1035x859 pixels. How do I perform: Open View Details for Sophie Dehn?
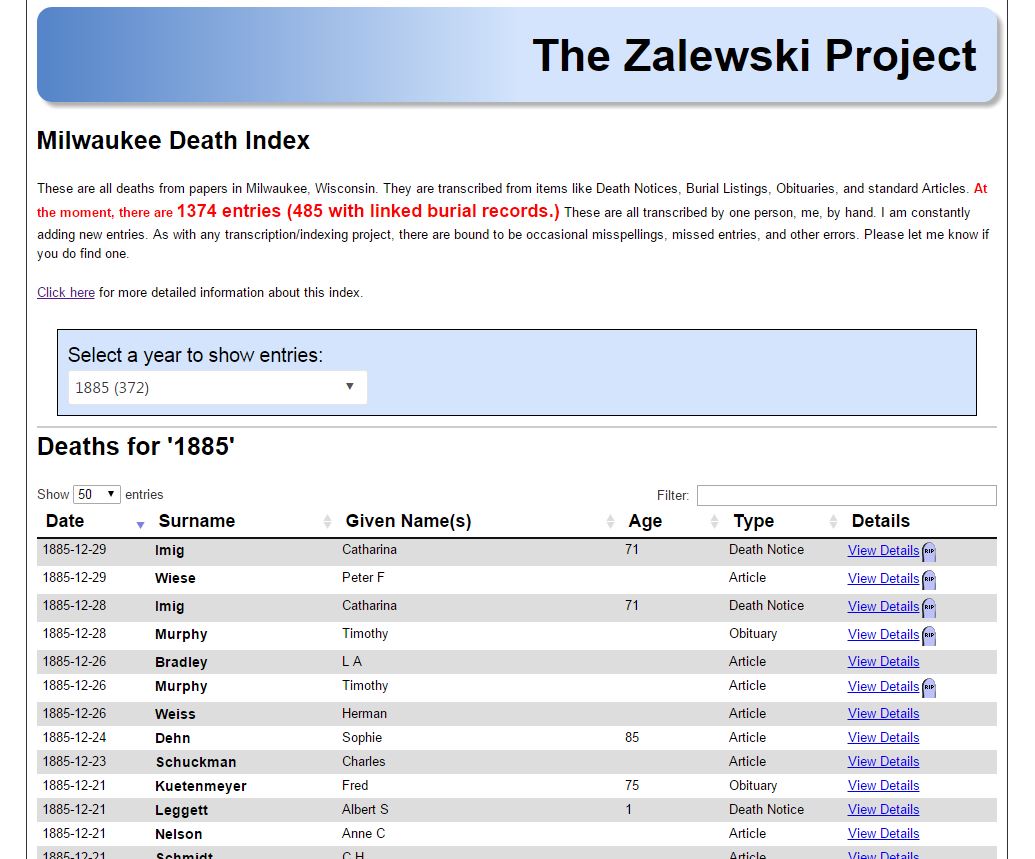click(883, 738)
